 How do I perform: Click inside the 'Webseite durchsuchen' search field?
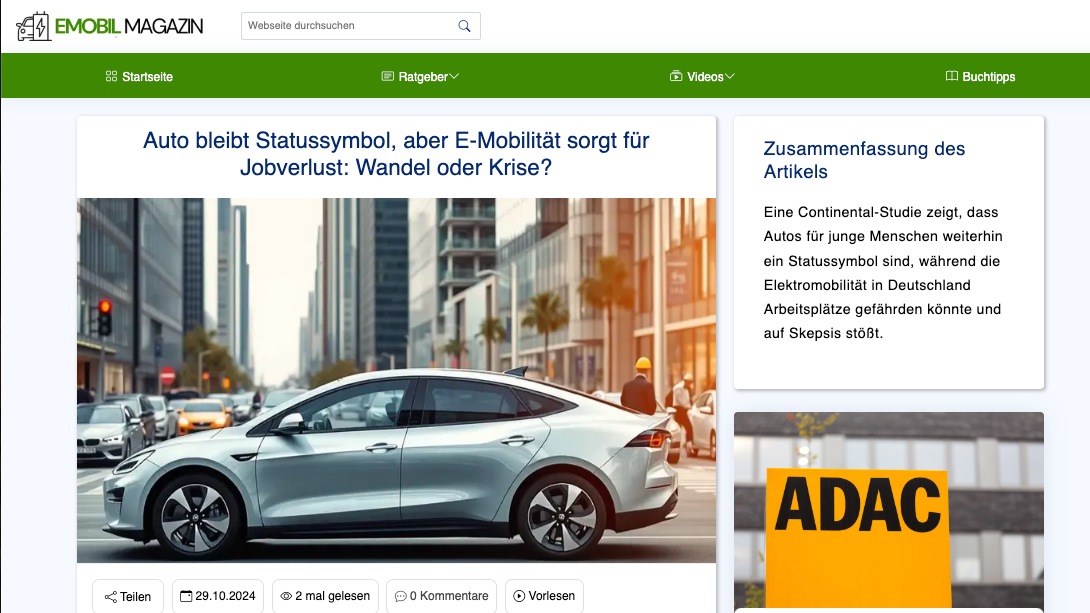tap(340, 25)
